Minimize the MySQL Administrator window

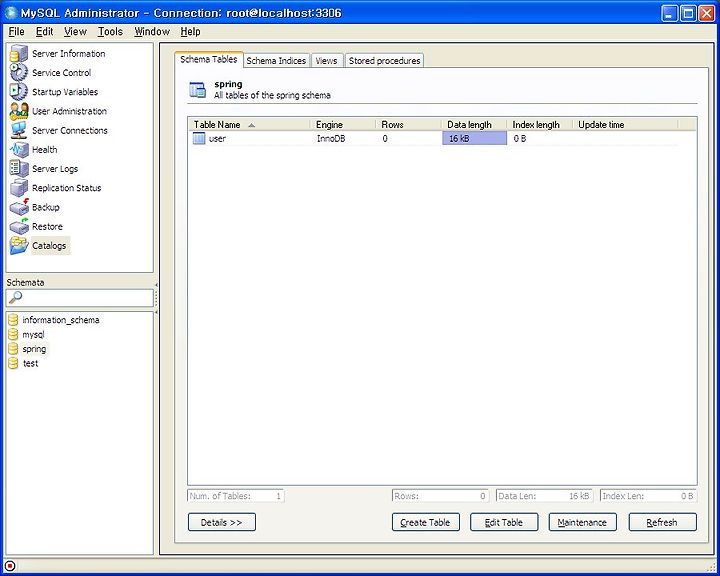(x=669, y=13)
